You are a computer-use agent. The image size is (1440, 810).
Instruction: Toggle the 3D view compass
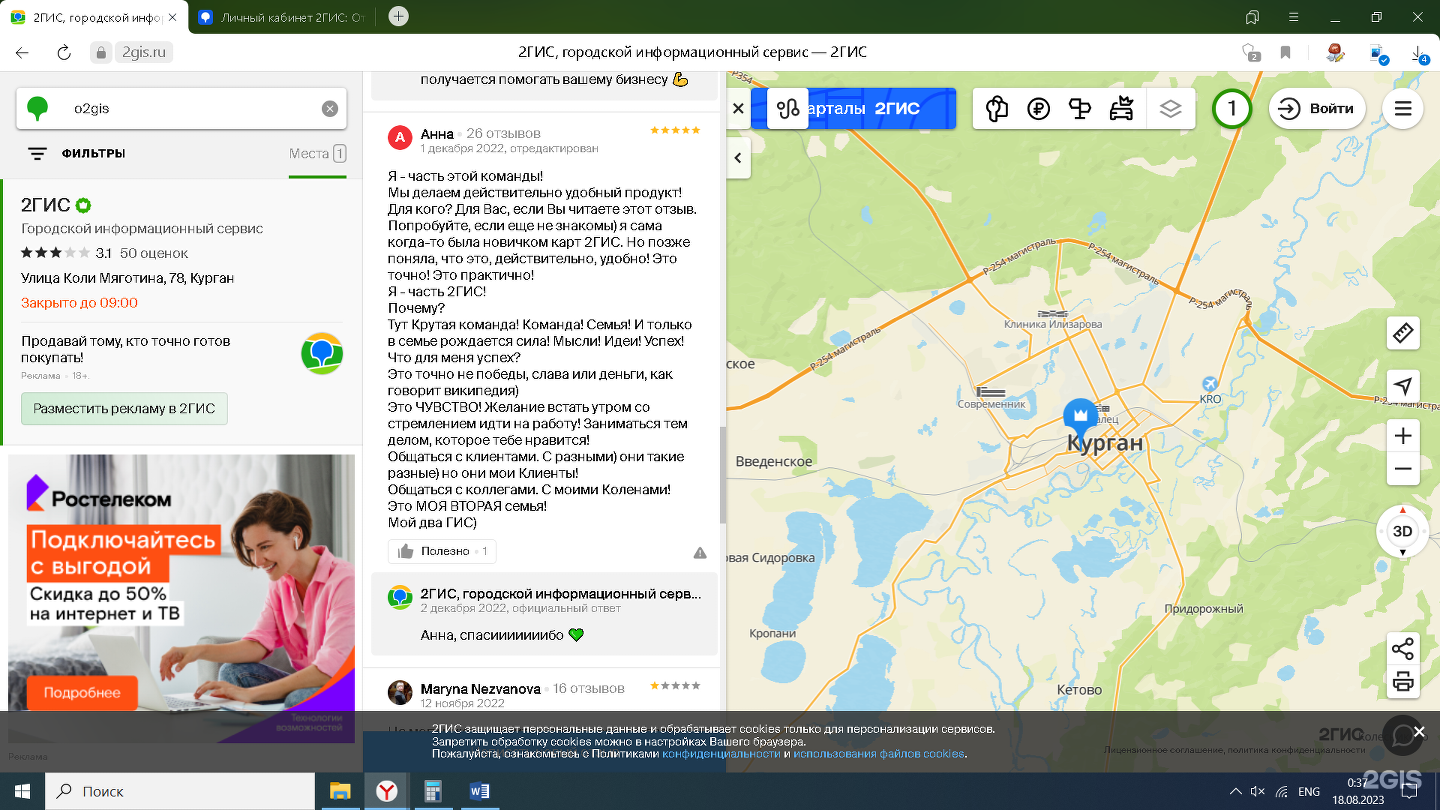coord(1402,531)
